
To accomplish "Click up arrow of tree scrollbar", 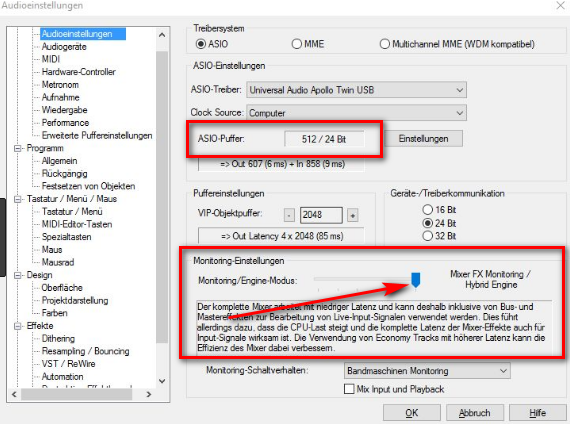I will click(162, 35).
